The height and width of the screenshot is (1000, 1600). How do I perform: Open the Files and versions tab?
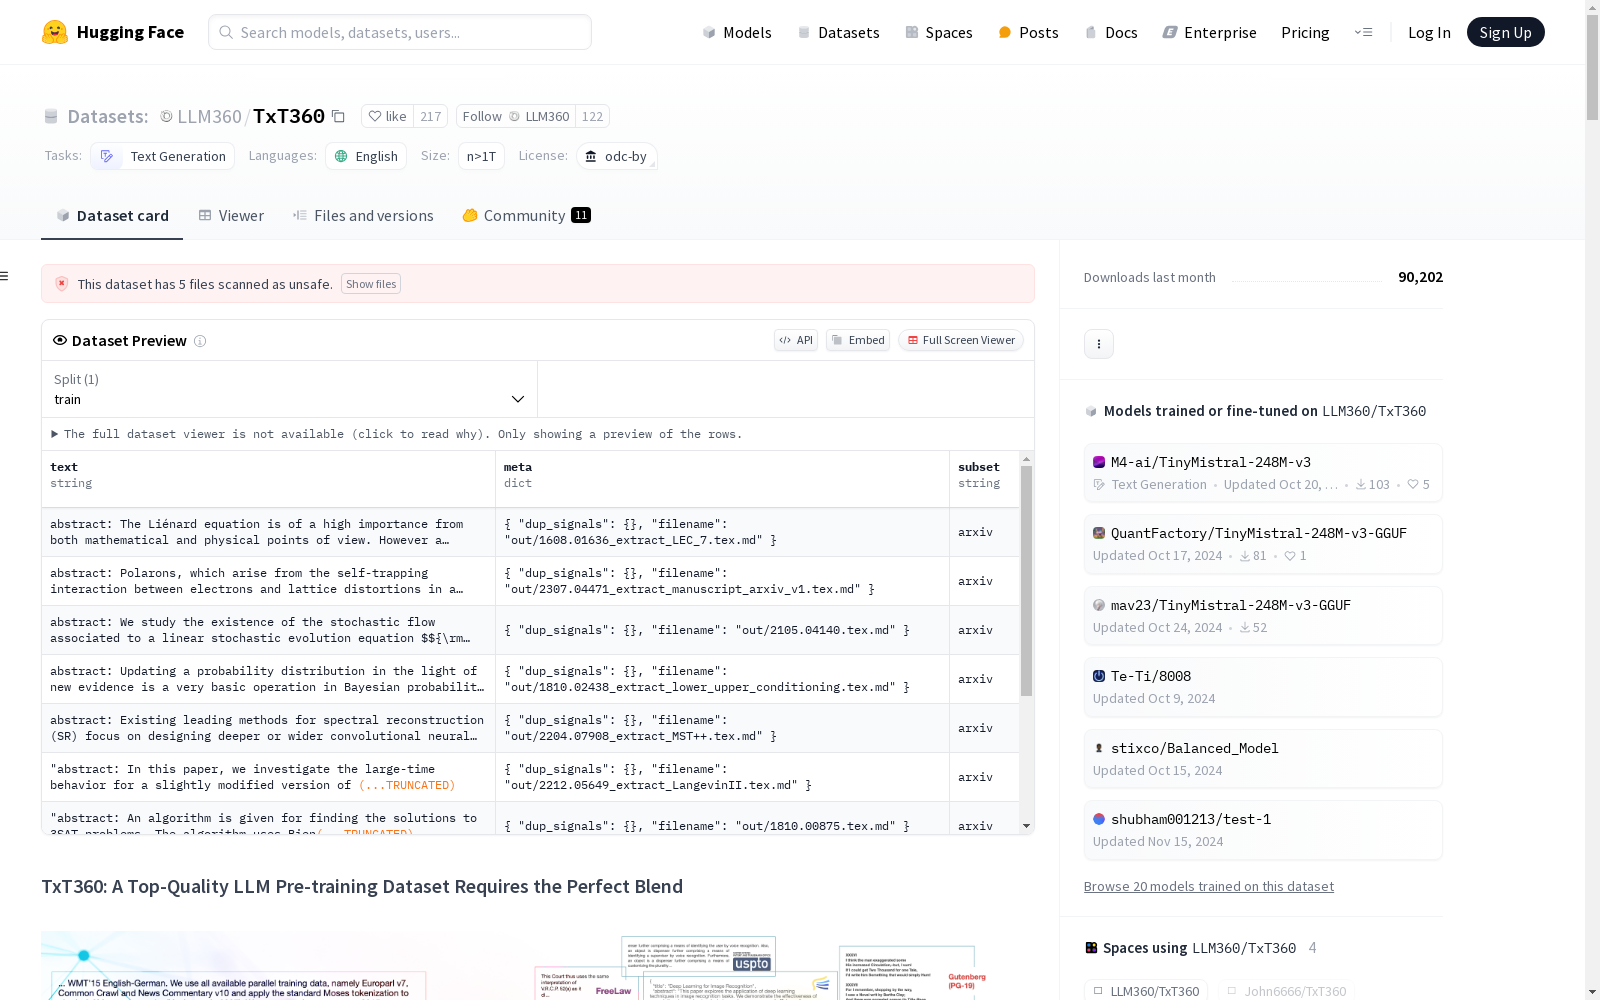pyautogui.click(x=363, y=216)
